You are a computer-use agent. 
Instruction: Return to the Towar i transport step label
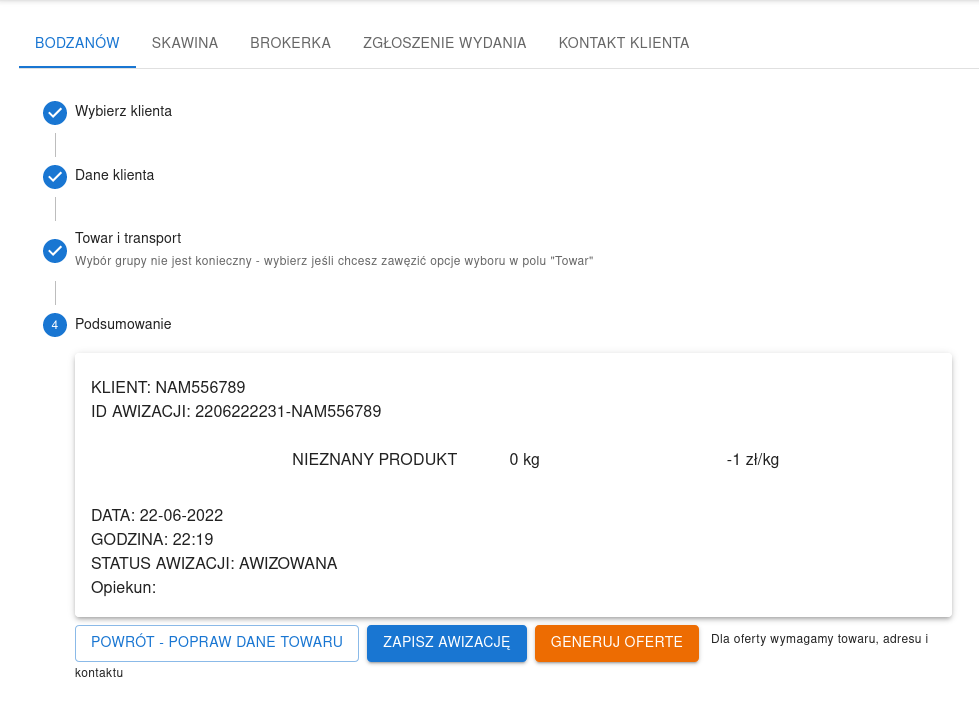pyautogui.click(x=128, y=238)
